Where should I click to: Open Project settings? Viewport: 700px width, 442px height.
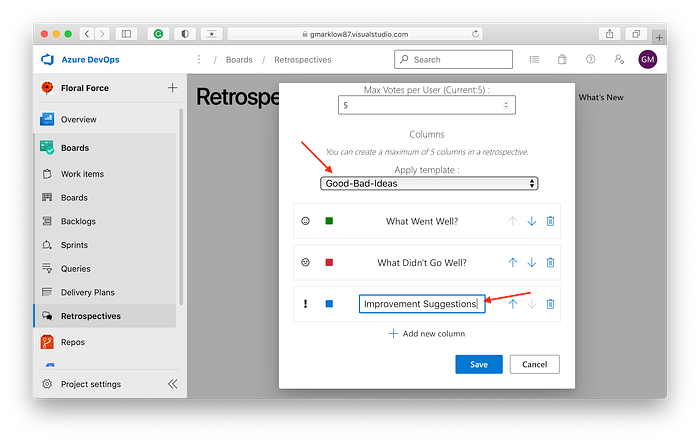(91, 384)
